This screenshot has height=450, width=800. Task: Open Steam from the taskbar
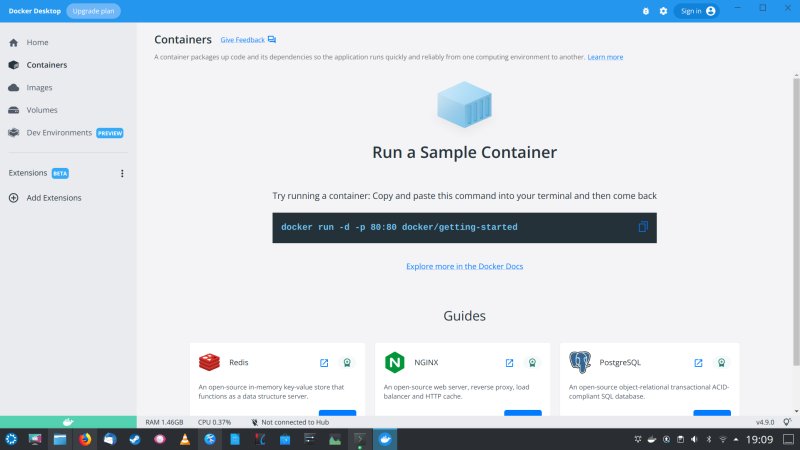(135, 439)
